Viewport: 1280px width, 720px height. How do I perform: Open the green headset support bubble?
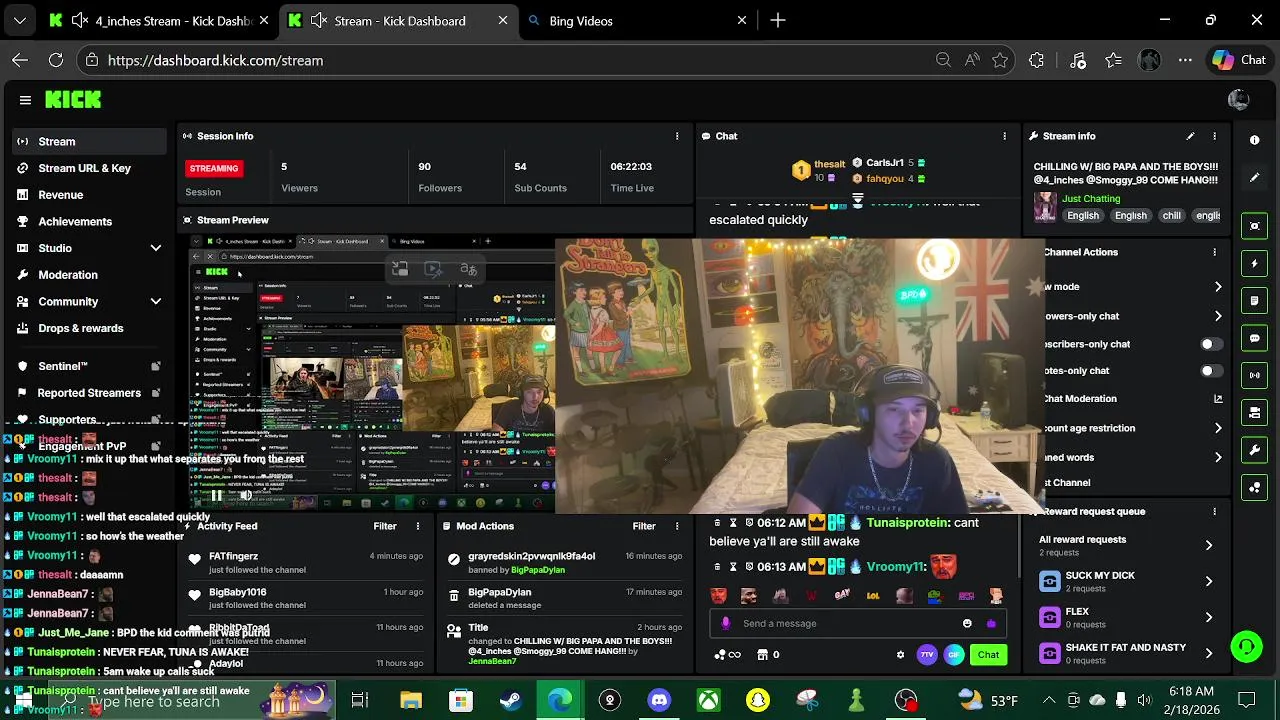pos(1246,646)
